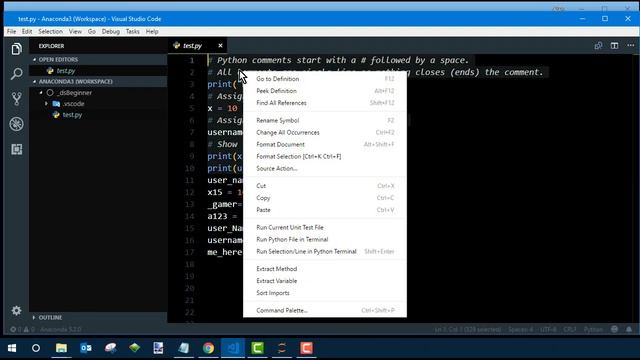Open Cortana circle on taskbar
The height and width of the screenshot is (360, 640).
[x=36, y=348]
